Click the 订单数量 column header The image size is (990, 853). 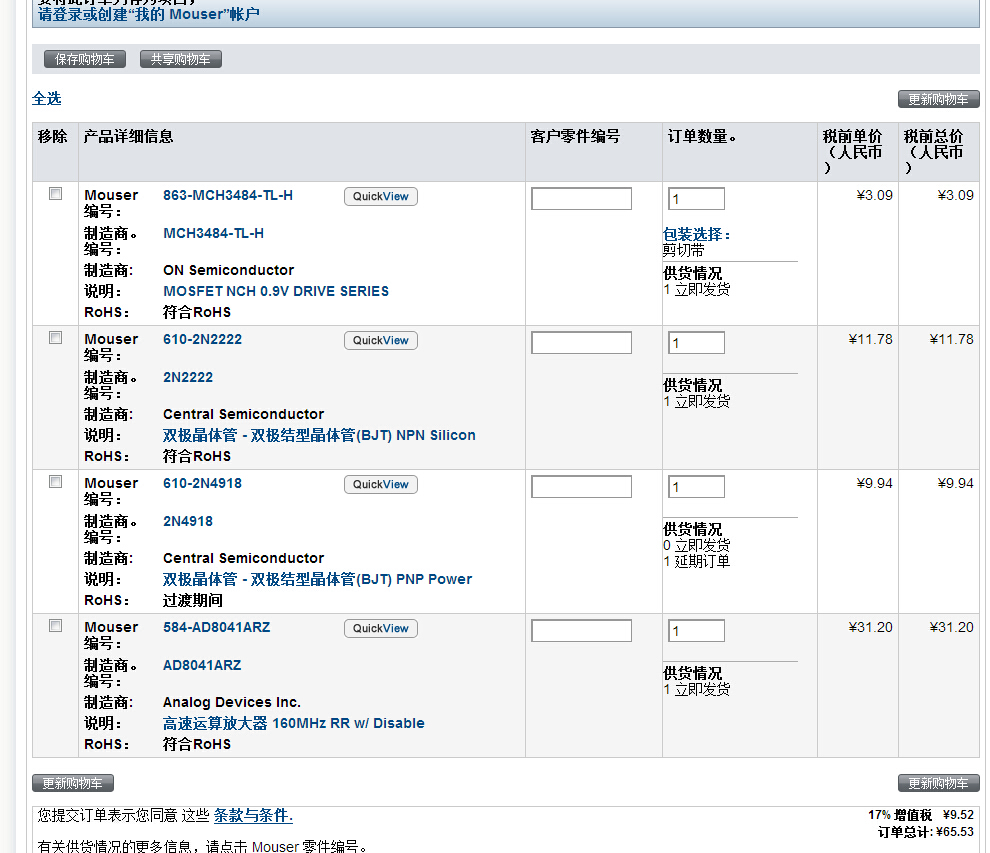(701, 136)
